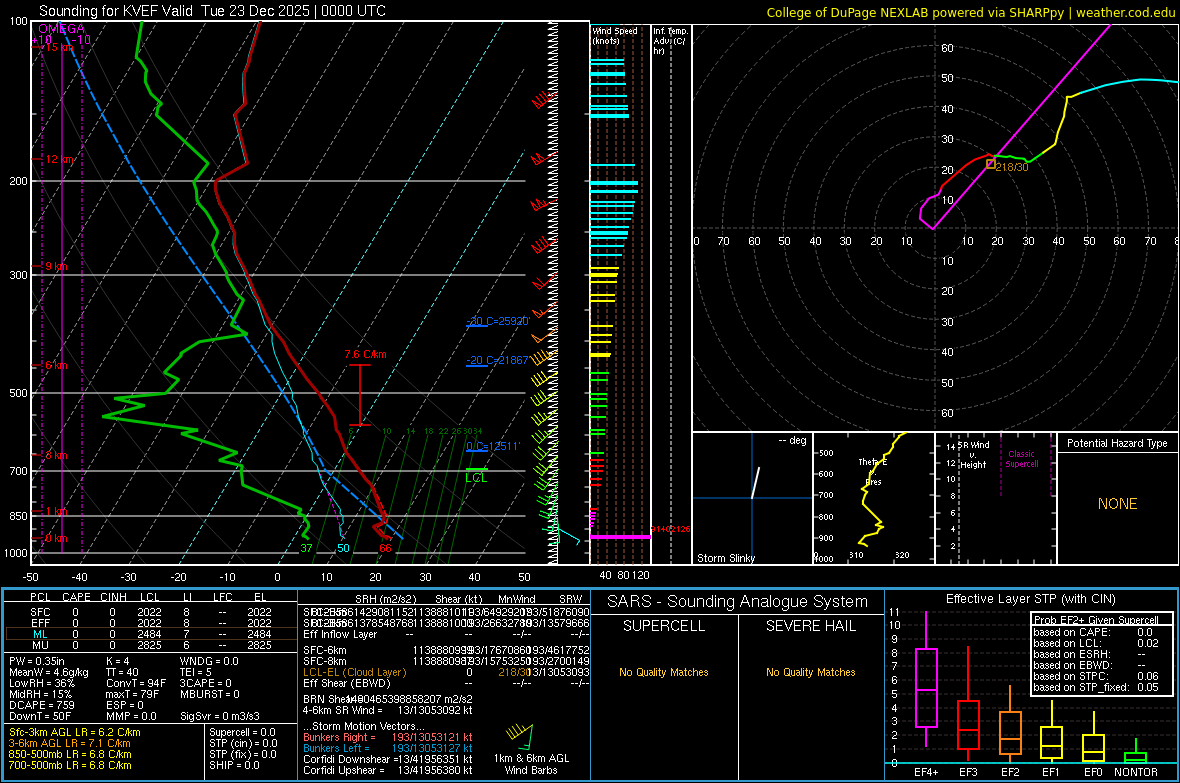Click the -30 C=25920' level label

[x=498, y=321]
